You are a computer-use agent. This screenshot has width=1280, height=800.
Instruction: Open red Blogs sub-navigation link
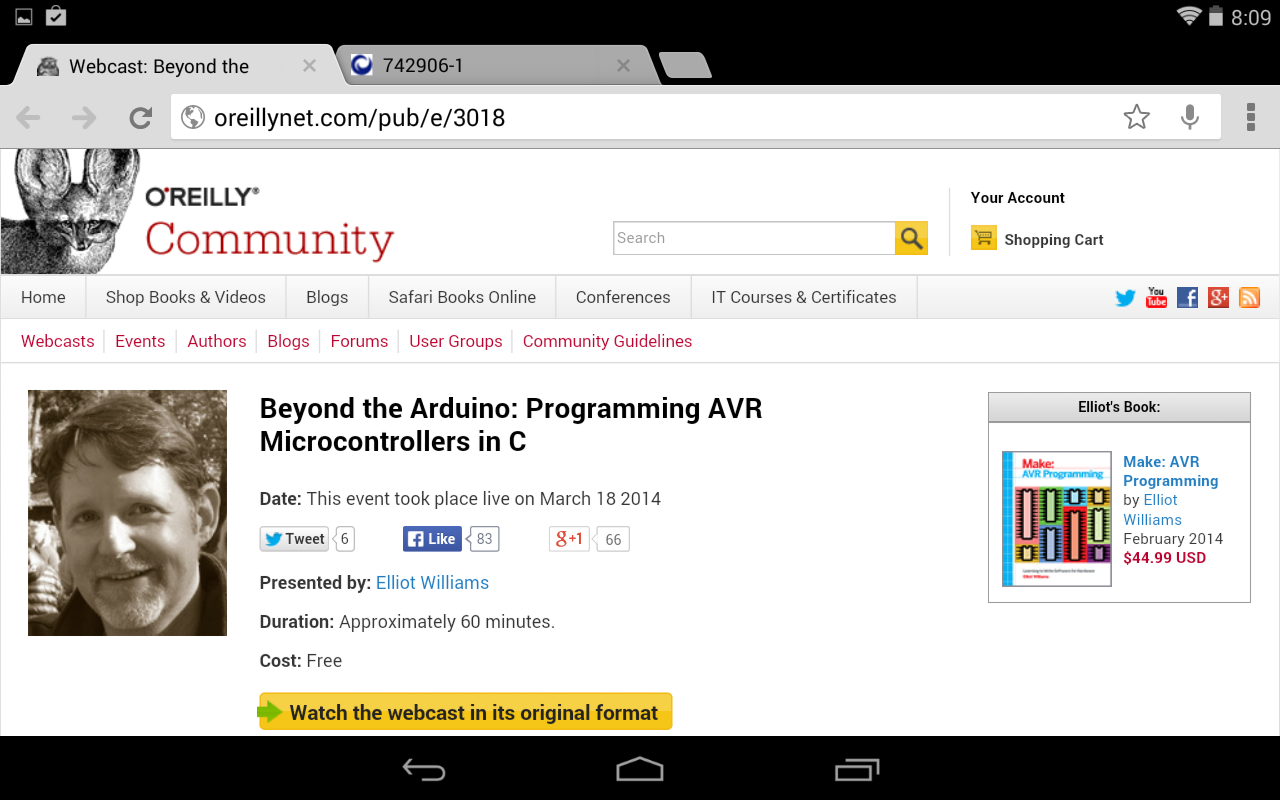click(x=288, y=341)
